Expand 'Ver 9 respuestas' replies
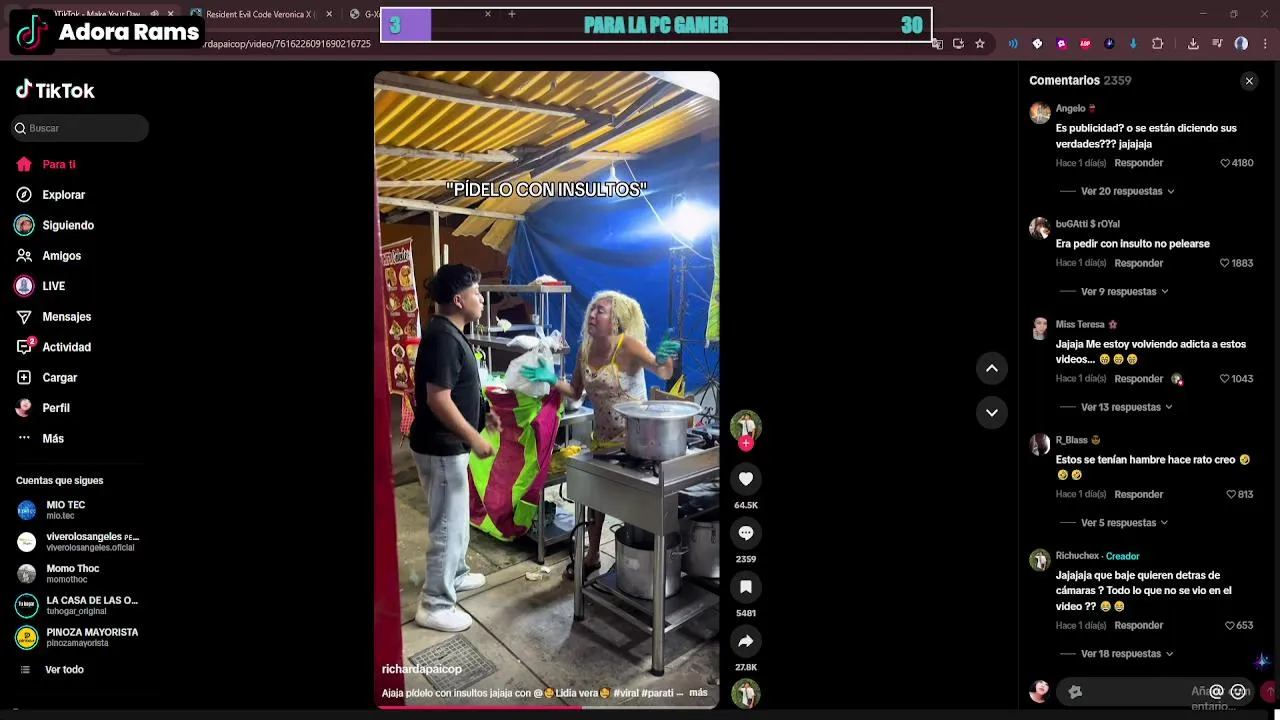Screen dimensions: 1280x720 tap(1125, 291)
